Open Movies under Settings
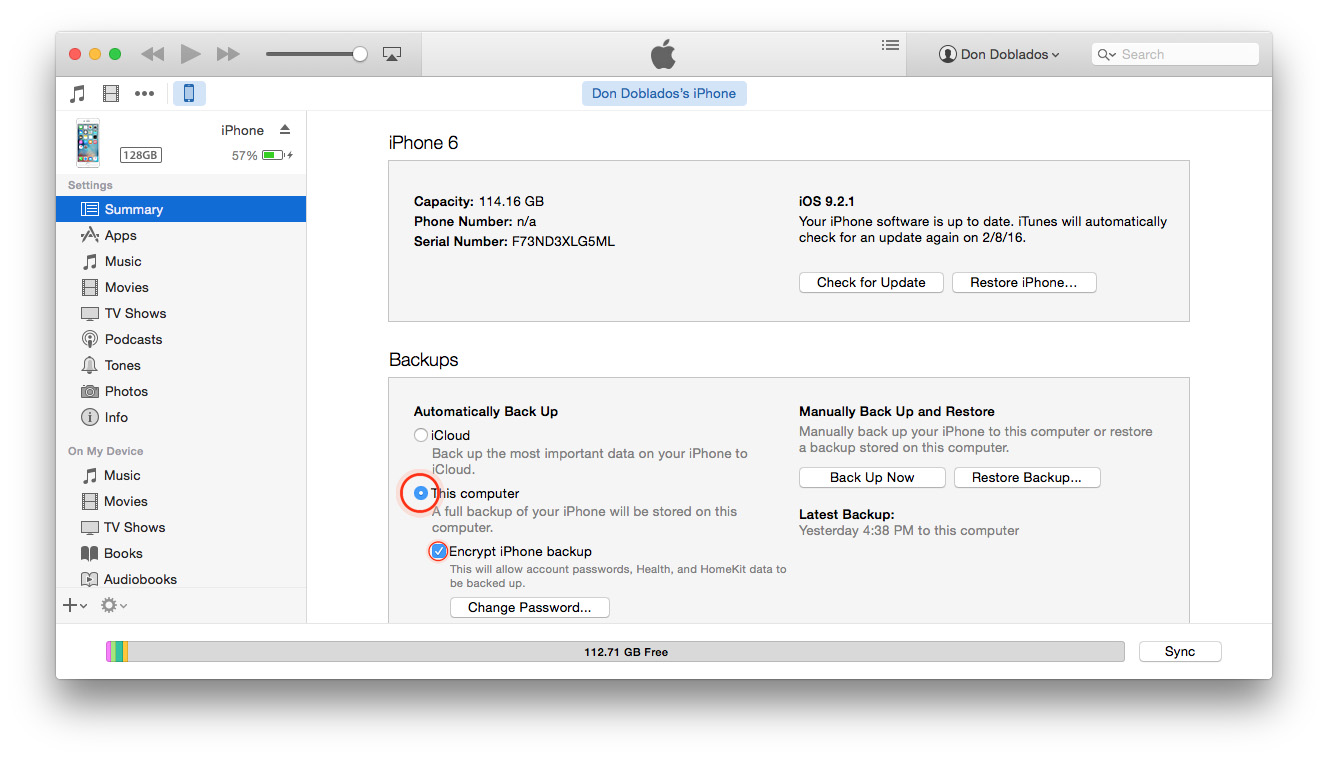This screenshot has width=1328, height=759. [181, 287]
